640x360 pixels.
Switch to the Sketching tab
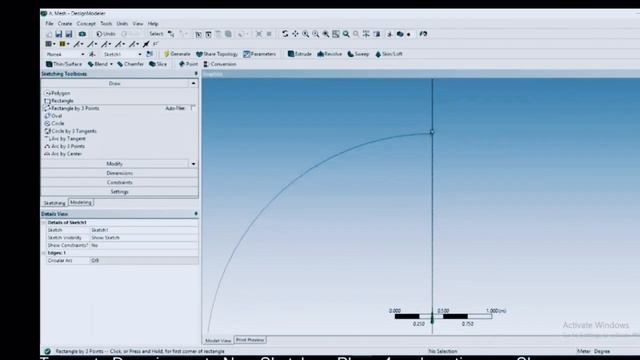point(54,203)
